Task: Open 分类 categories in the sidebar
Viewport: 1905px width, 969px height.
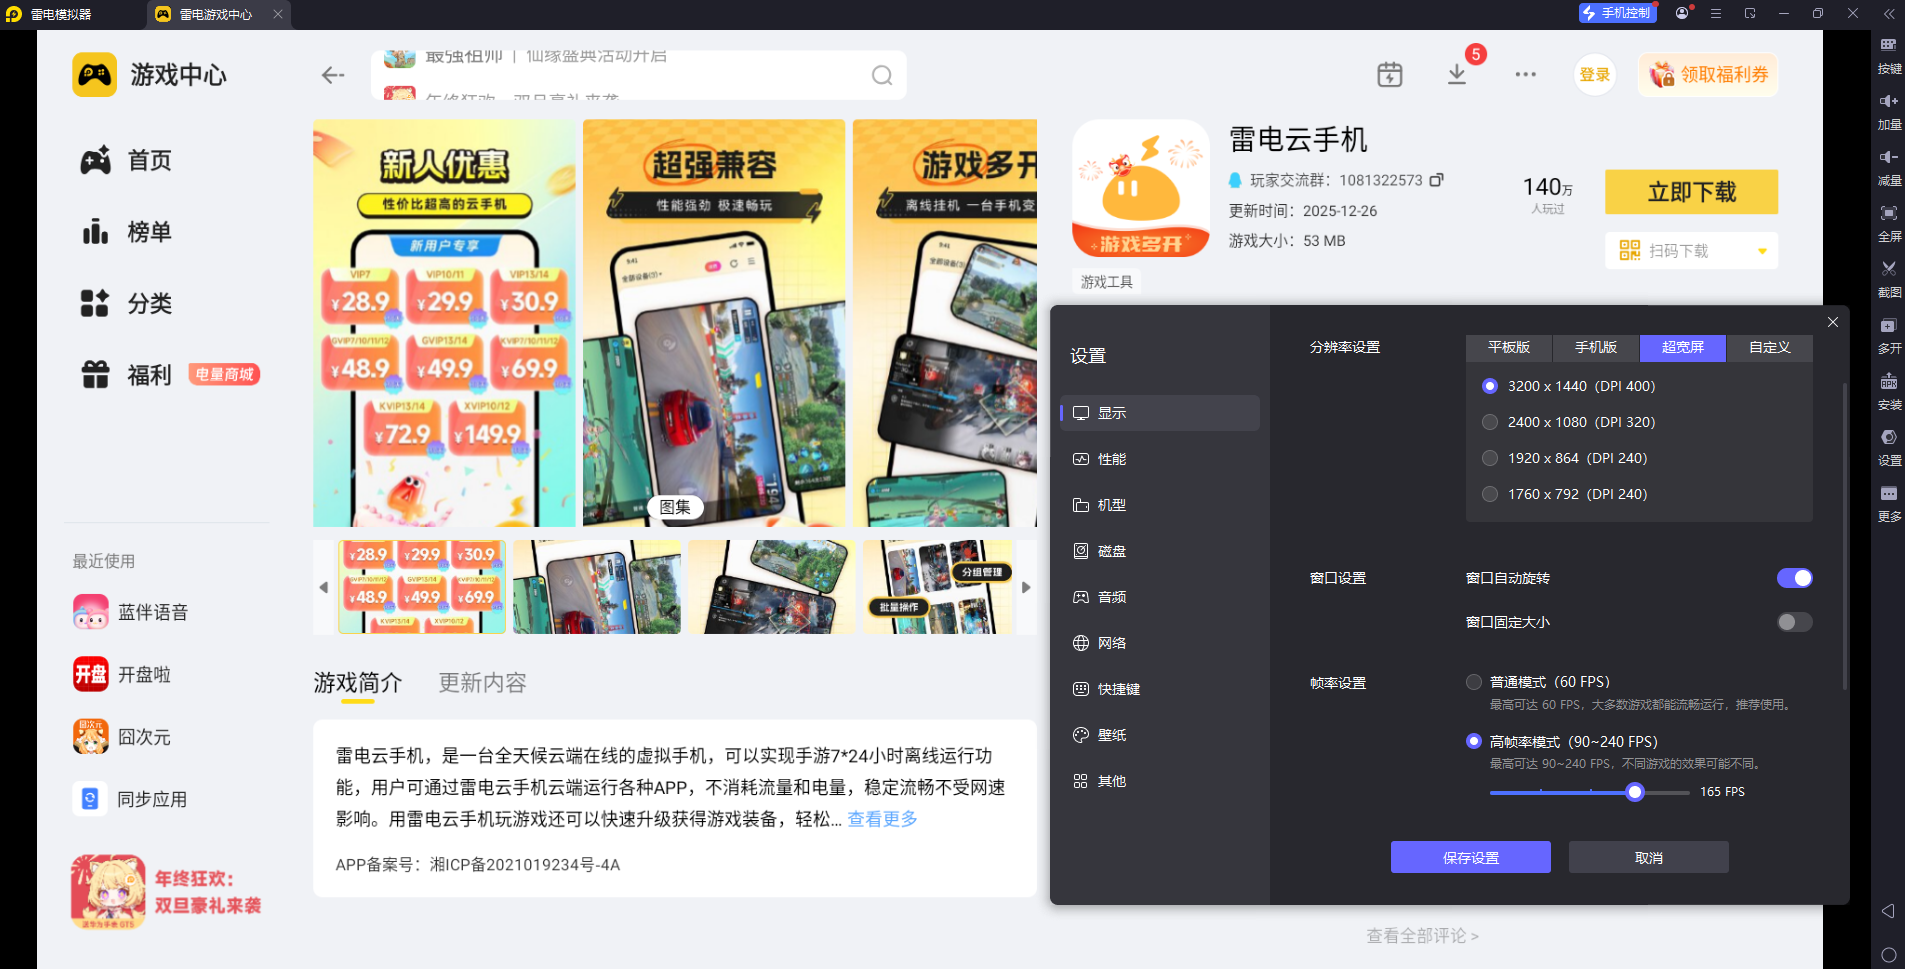Action: (126, 303)
